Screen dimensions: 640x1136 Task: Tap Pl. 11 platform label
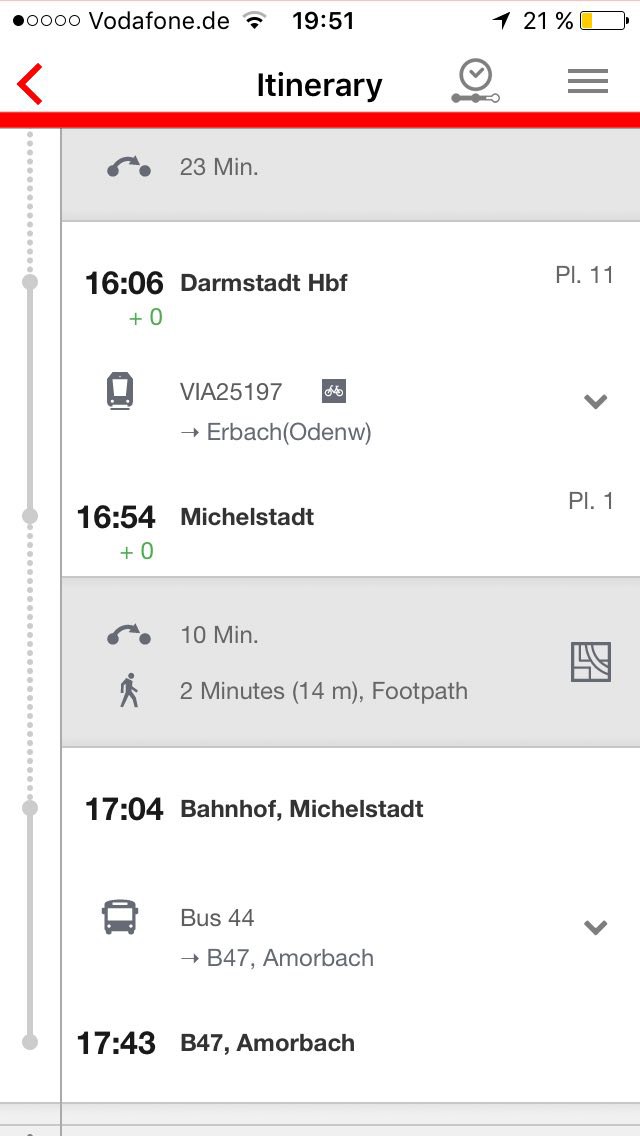(584, 275)
